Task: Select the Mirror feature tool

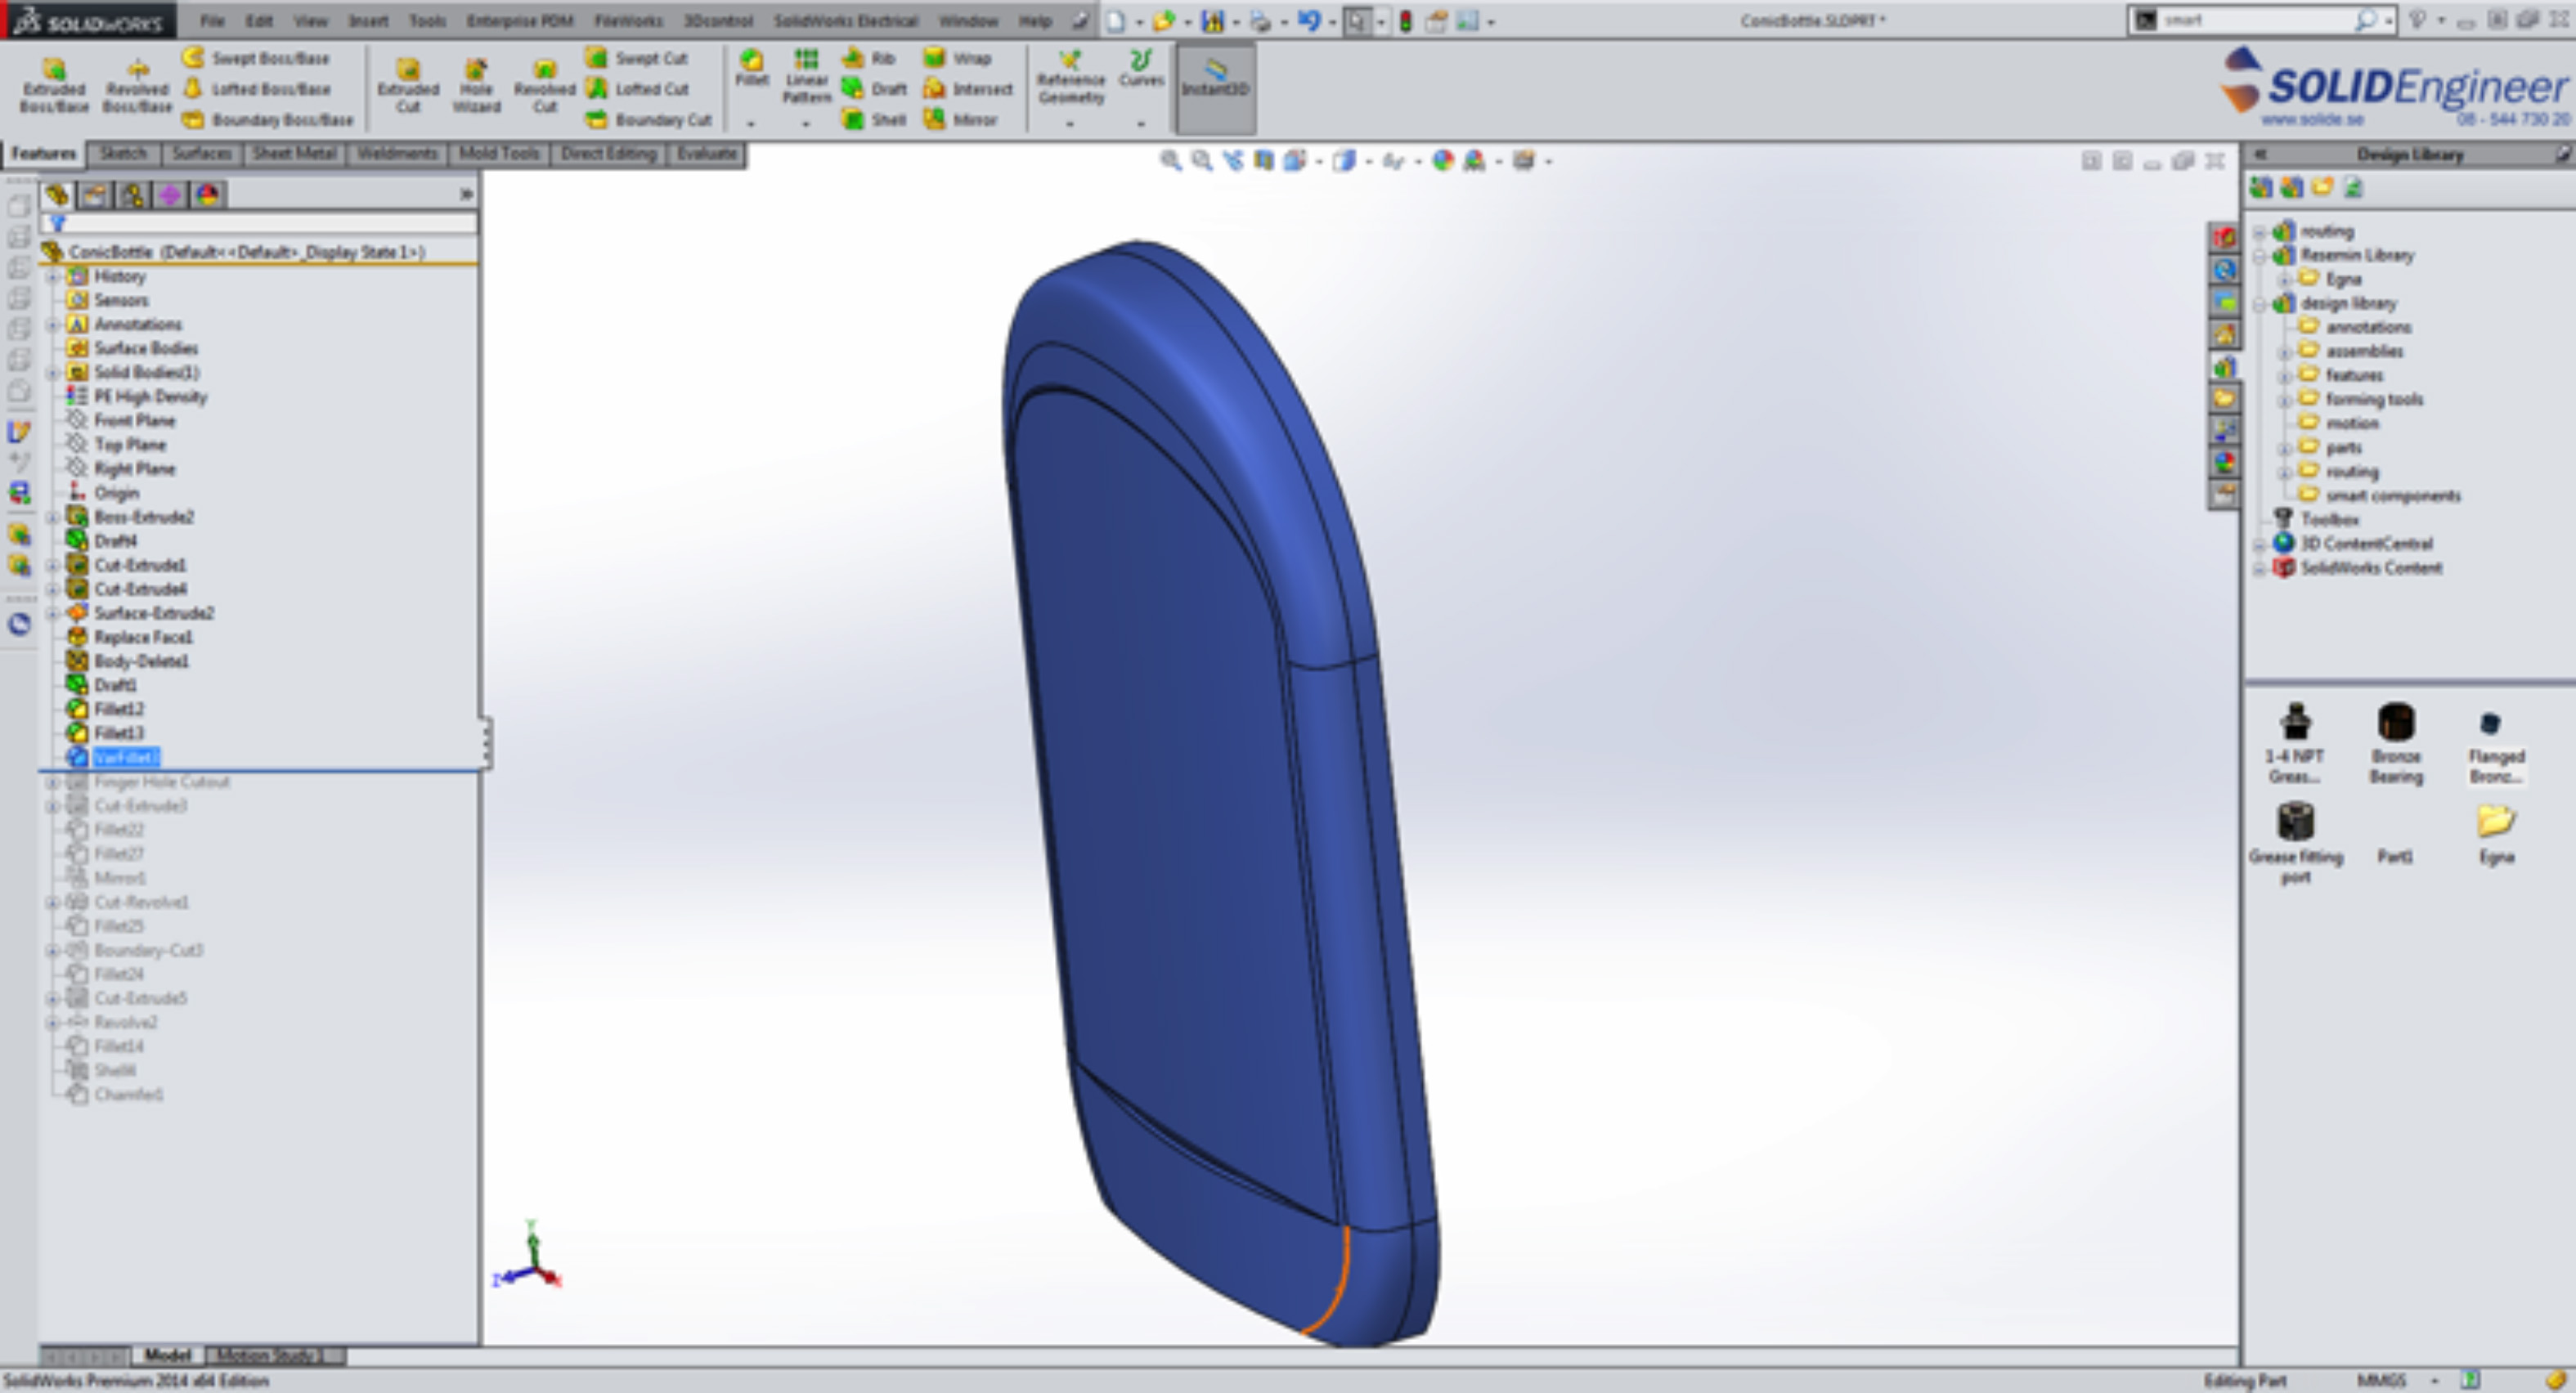Action: pos(935,120)
